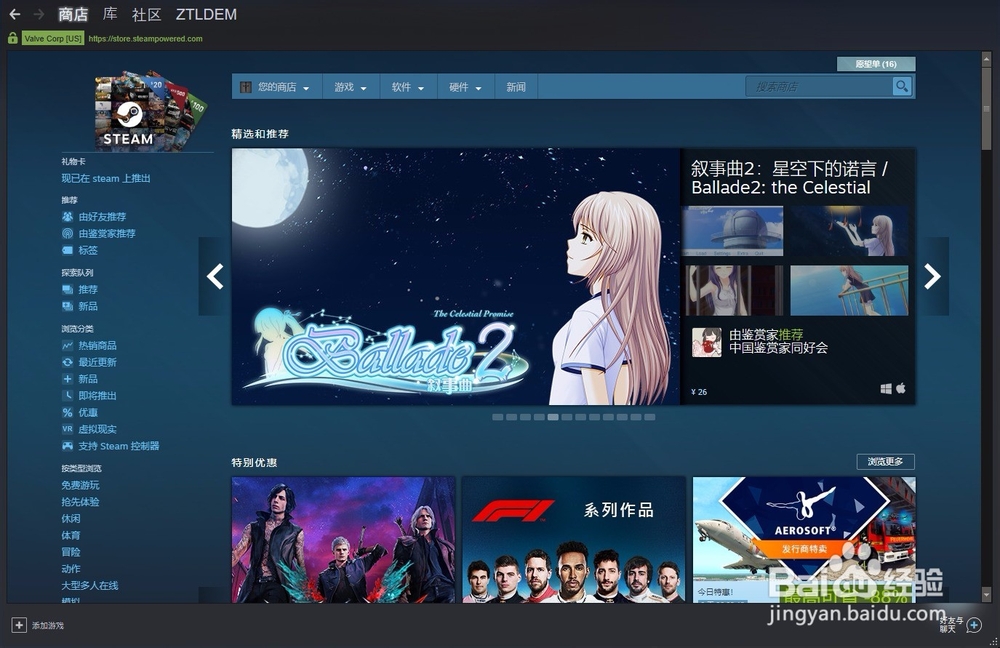Open the Aerosoft publisher sale card
Screen dimensions: 1000x648
804,540
